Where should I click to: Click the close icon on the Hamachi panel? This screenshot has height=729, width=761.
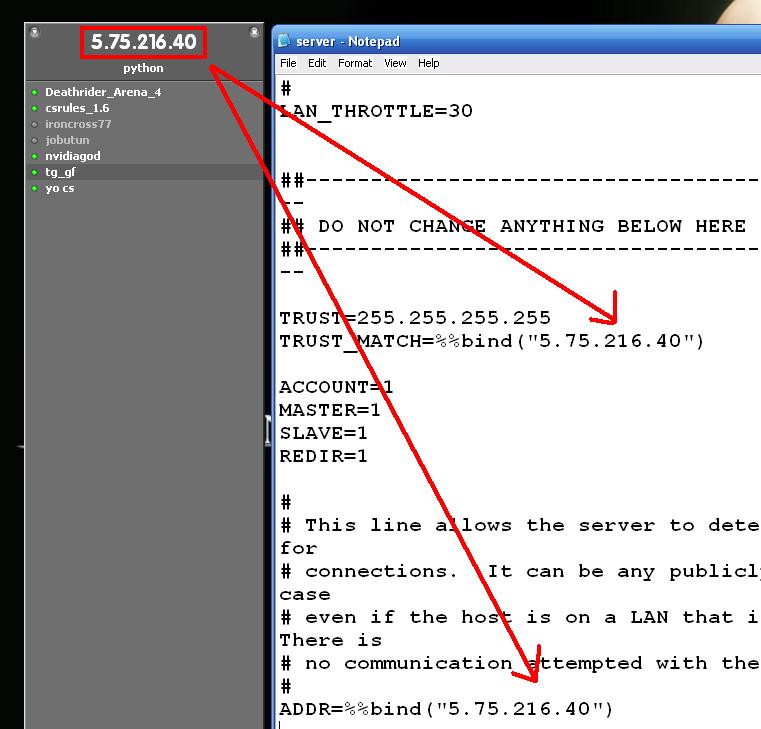point(254,32)
